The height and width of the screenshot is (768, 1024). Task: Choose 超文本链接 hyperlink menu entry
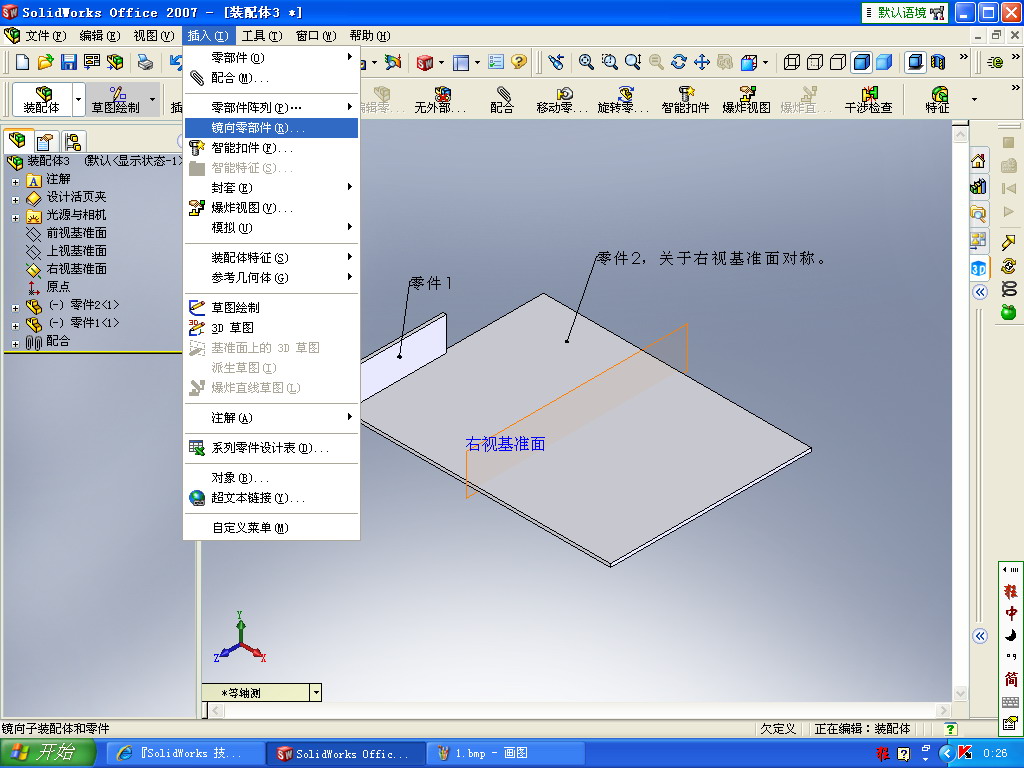[271, 498]
